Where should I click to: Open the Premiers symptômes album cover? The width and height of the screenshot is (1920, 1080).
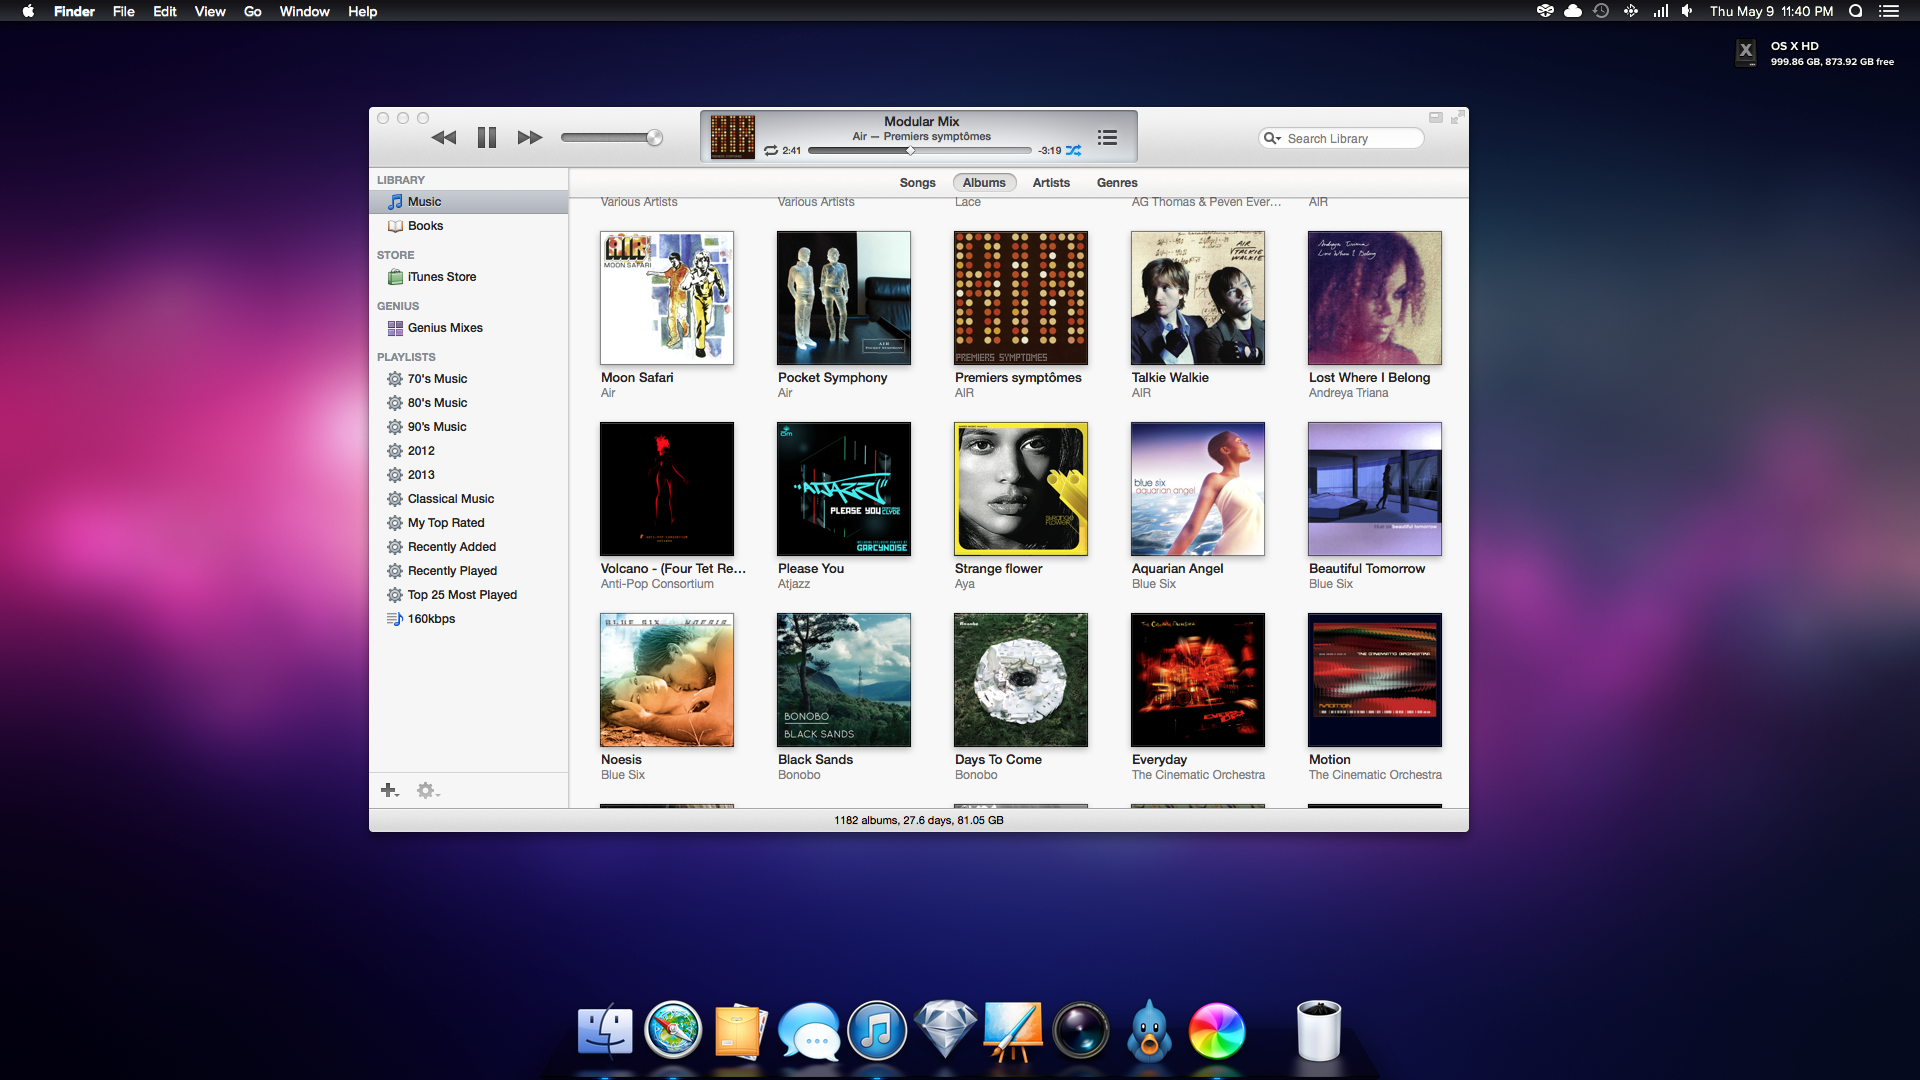pos(1021,298)
